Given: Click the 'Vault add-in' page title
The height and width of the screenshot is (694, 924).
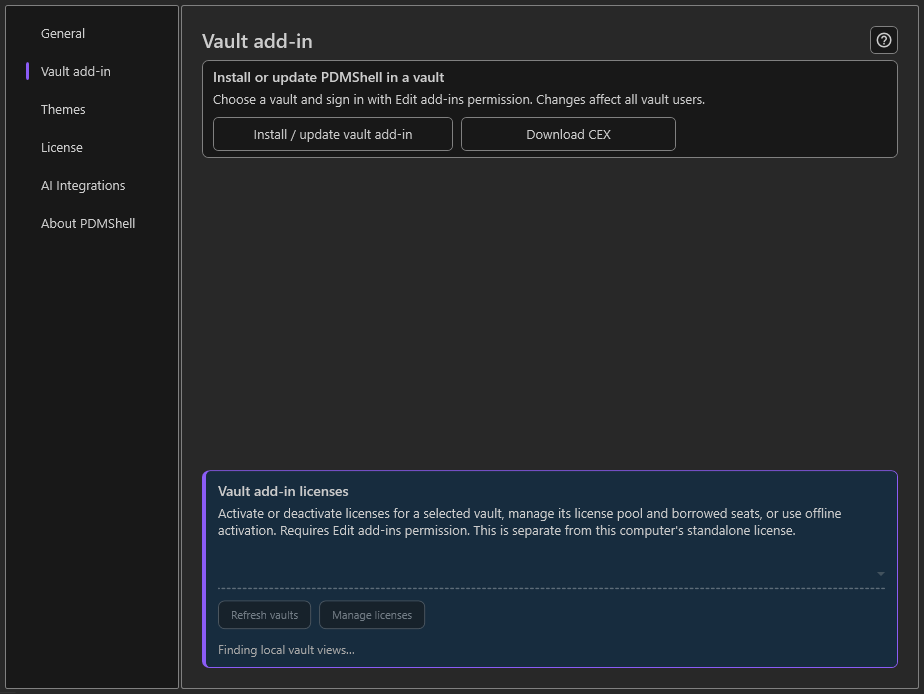Looking at the screenshot, I should tap(258, 41).
